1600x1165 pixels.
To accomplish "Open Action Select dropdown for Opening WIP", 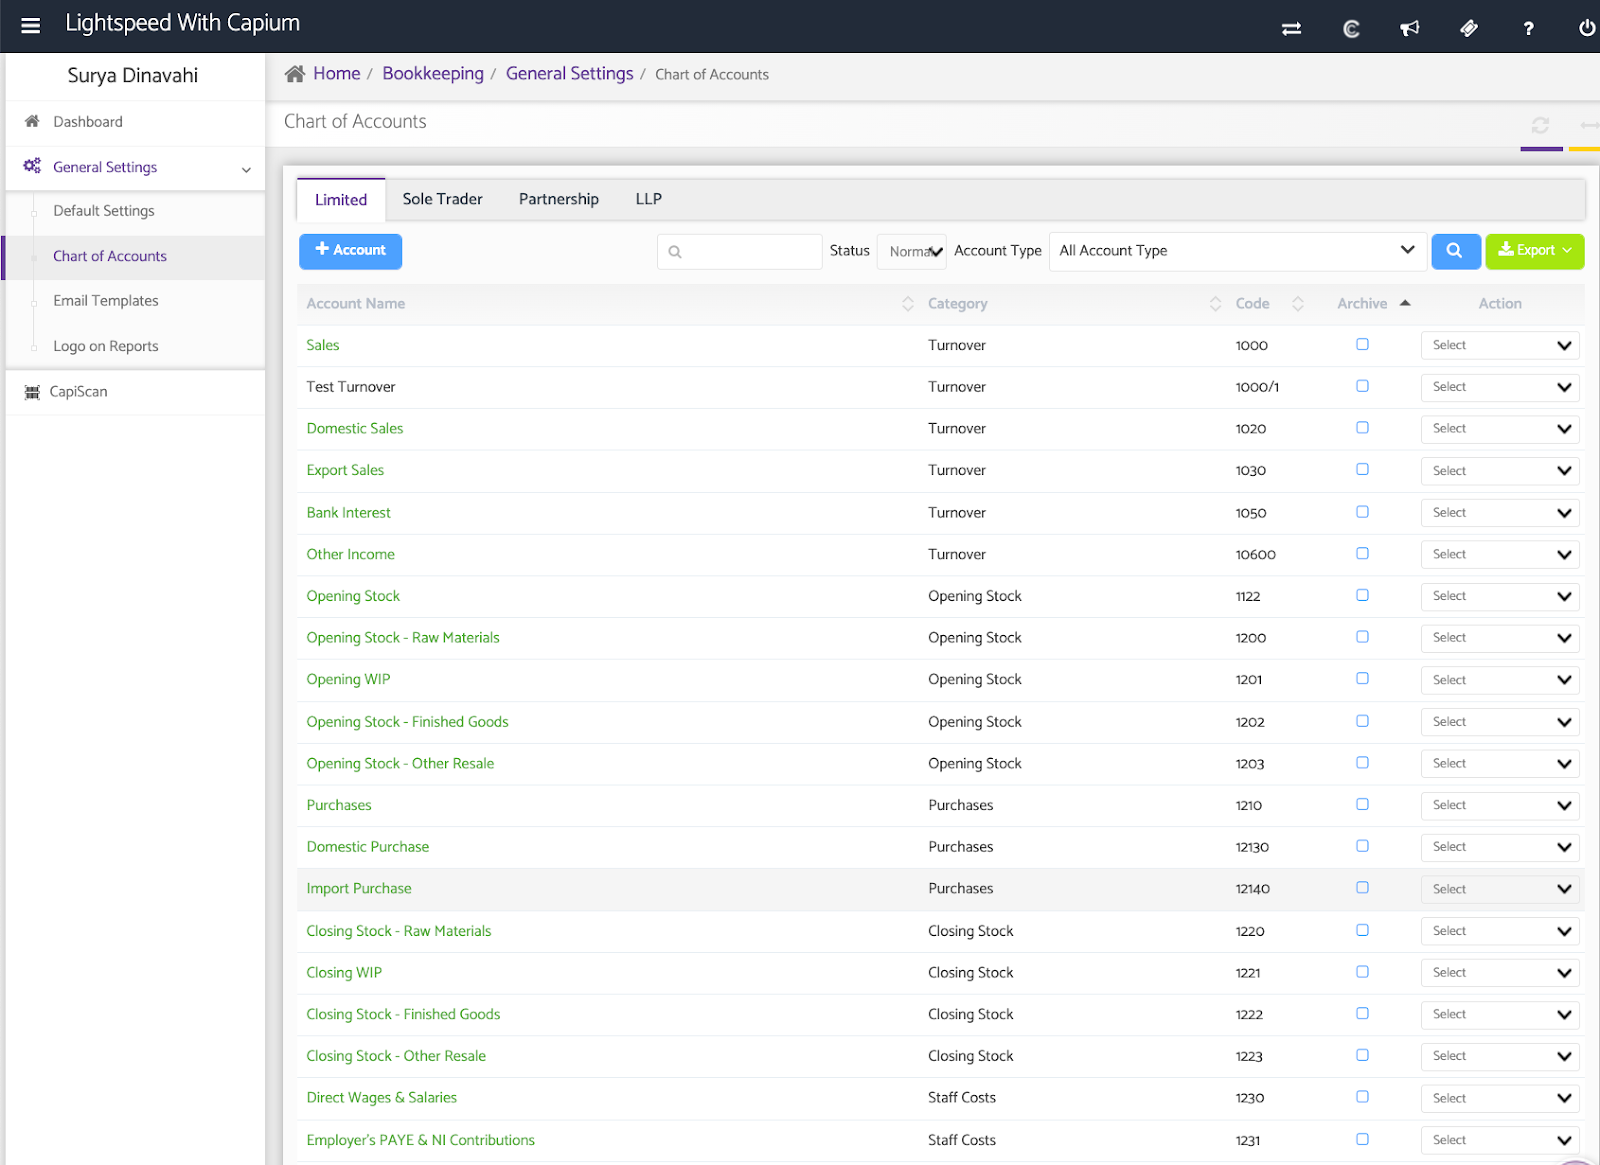I will pos(1500,680).
